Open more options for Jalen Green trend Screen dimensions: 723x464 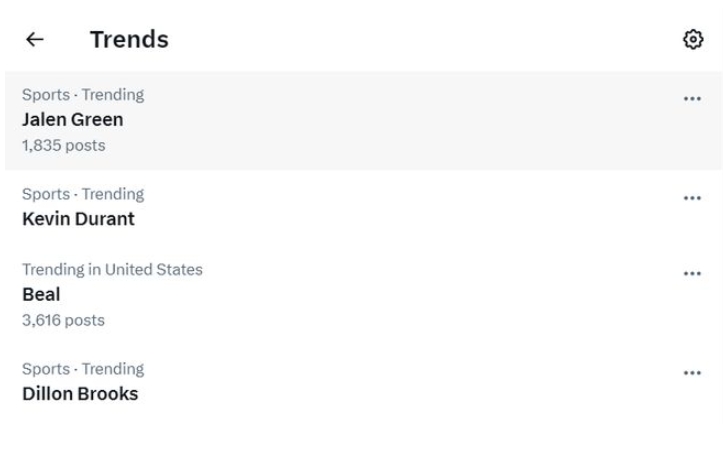tap(692, 99)
